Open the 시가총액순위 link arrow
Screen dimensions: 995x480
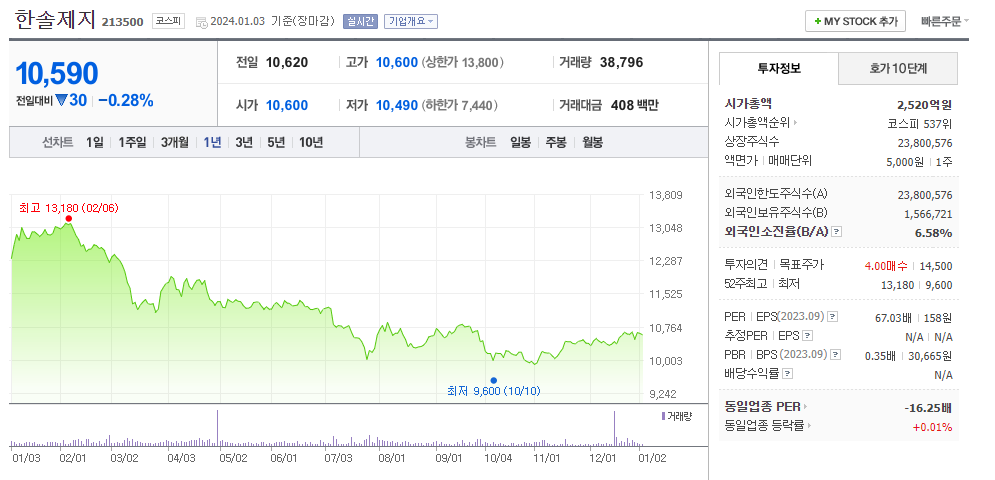pos(795,123)
